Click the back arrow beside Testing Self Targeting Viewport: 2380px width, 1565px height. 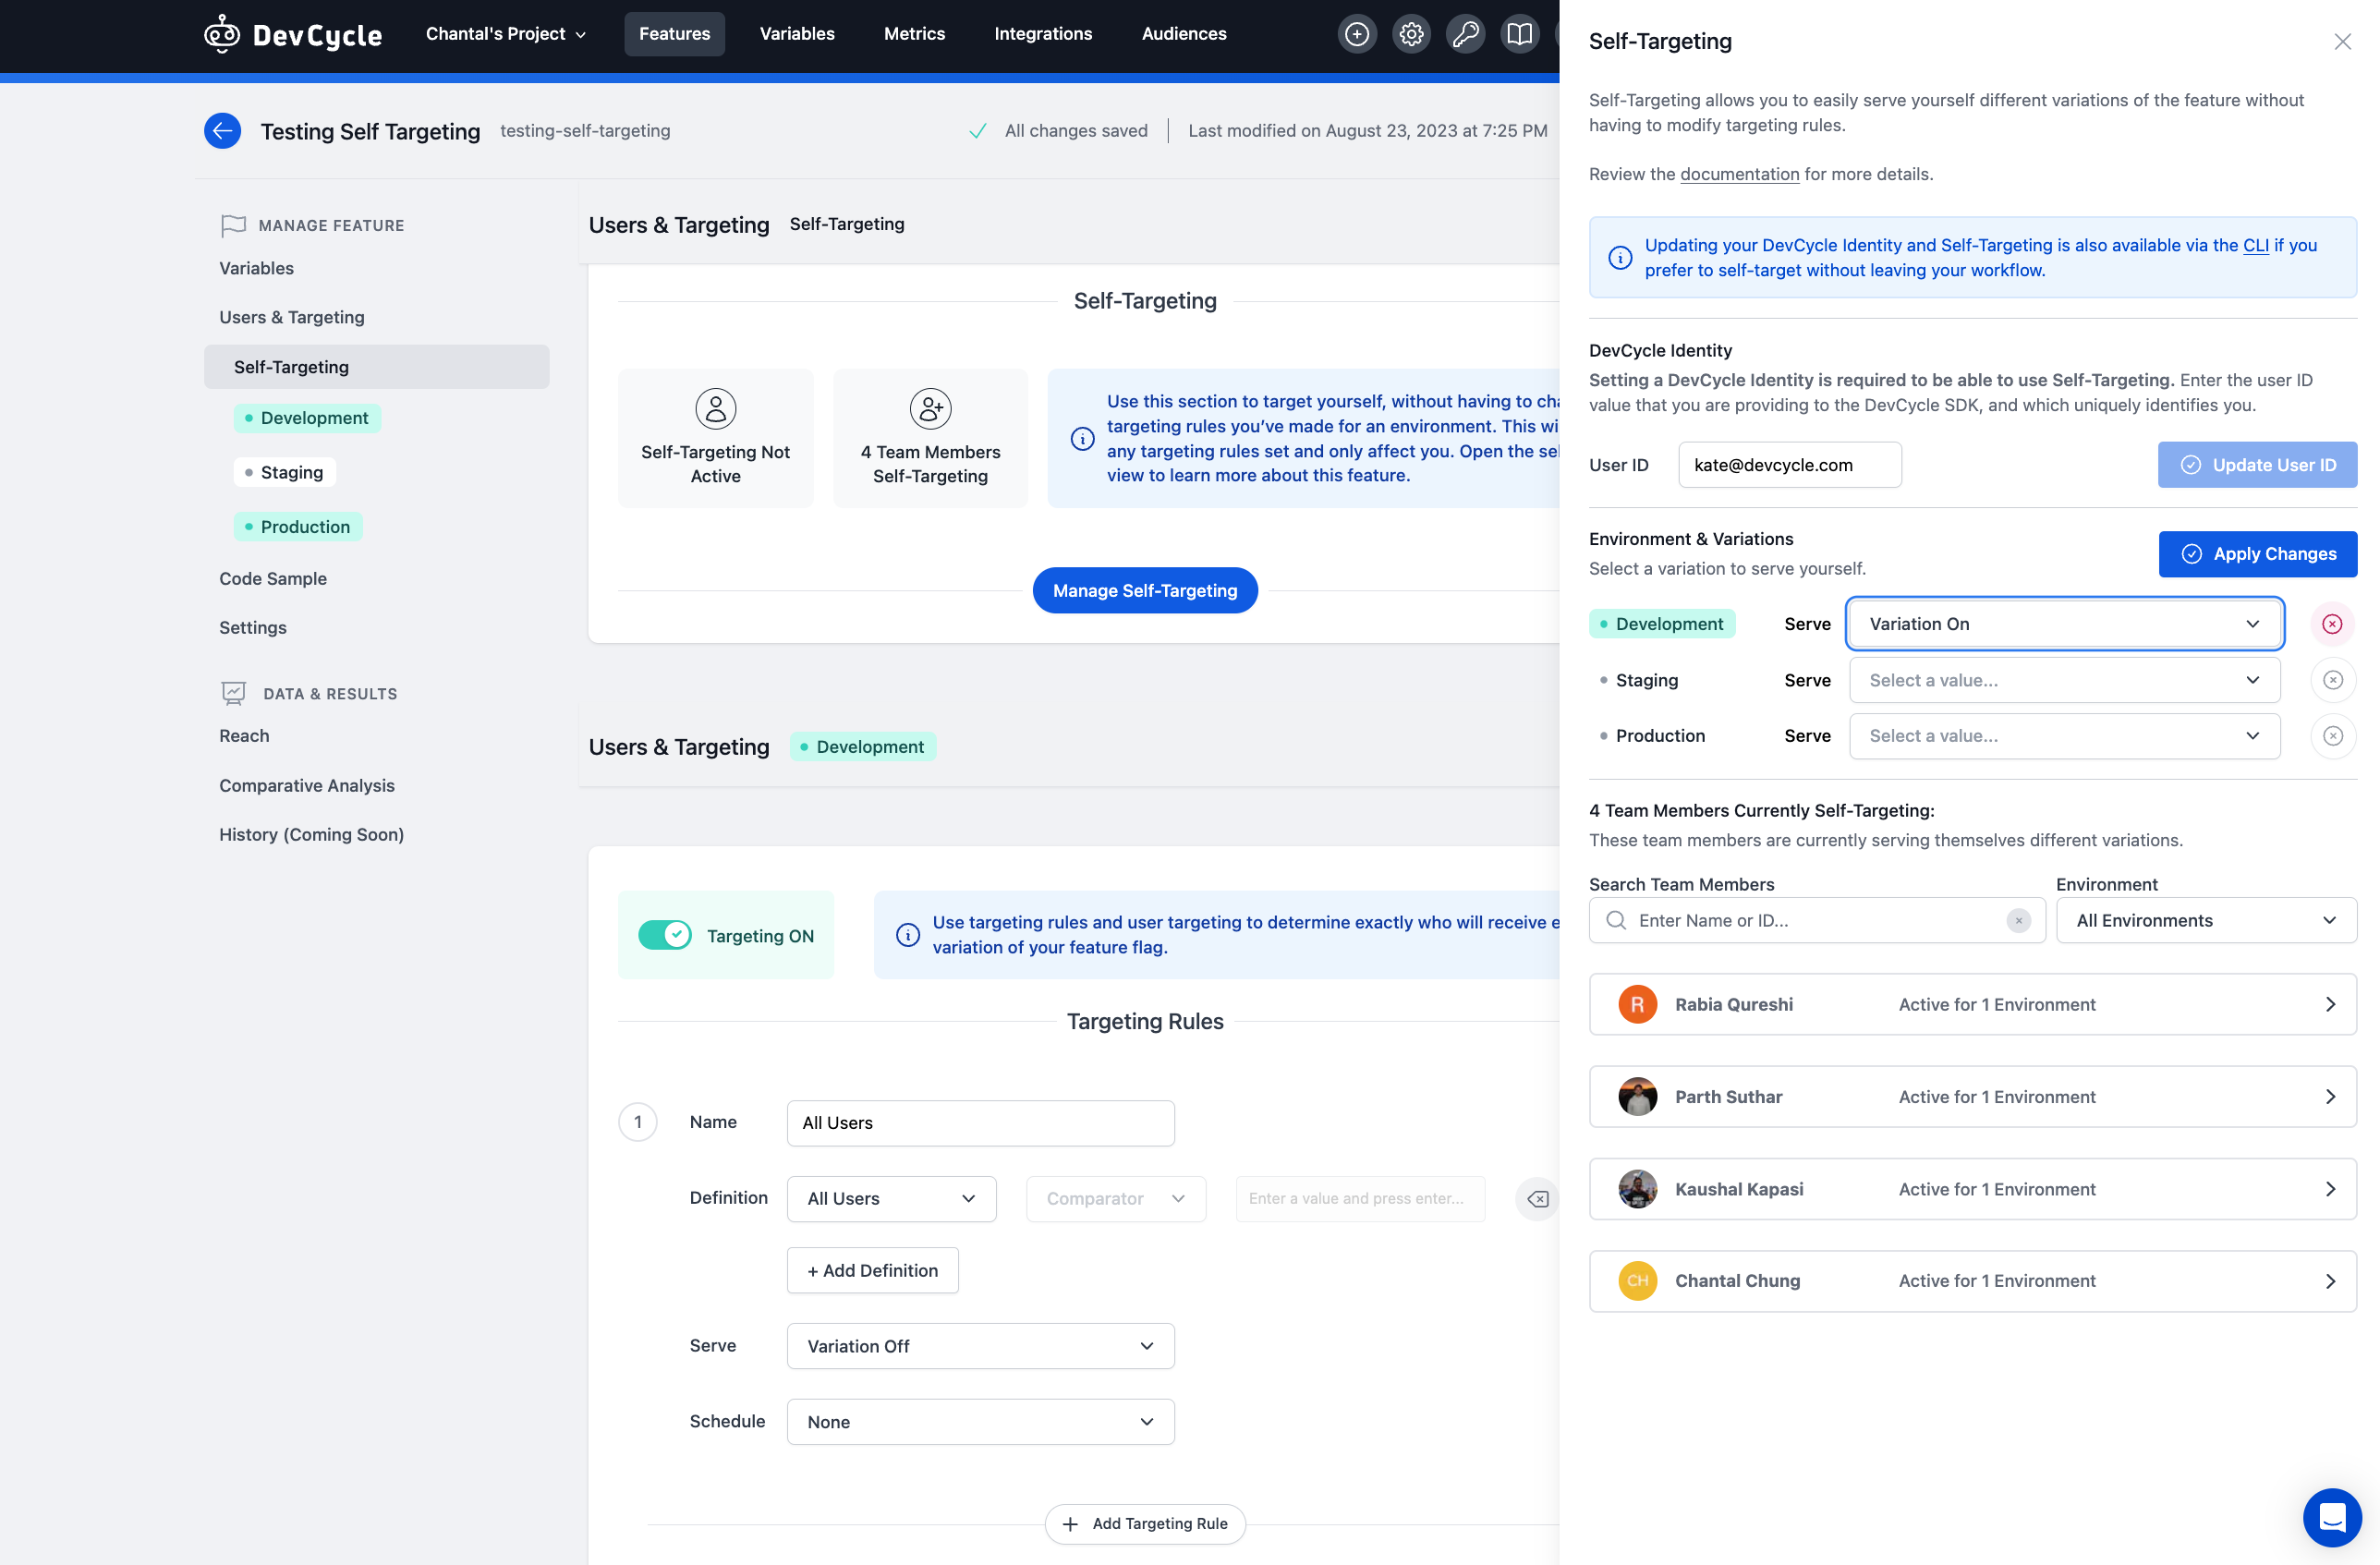[222, 130]
